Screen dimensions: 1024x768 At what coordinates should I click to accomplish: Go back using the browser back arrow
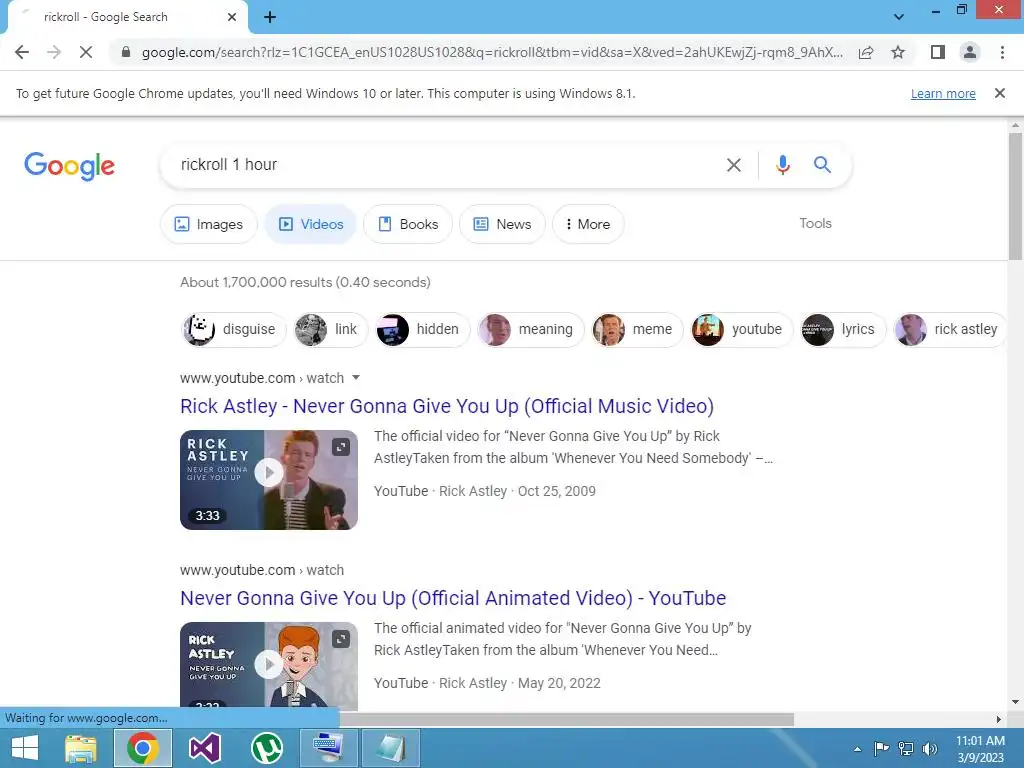[22, 52]
